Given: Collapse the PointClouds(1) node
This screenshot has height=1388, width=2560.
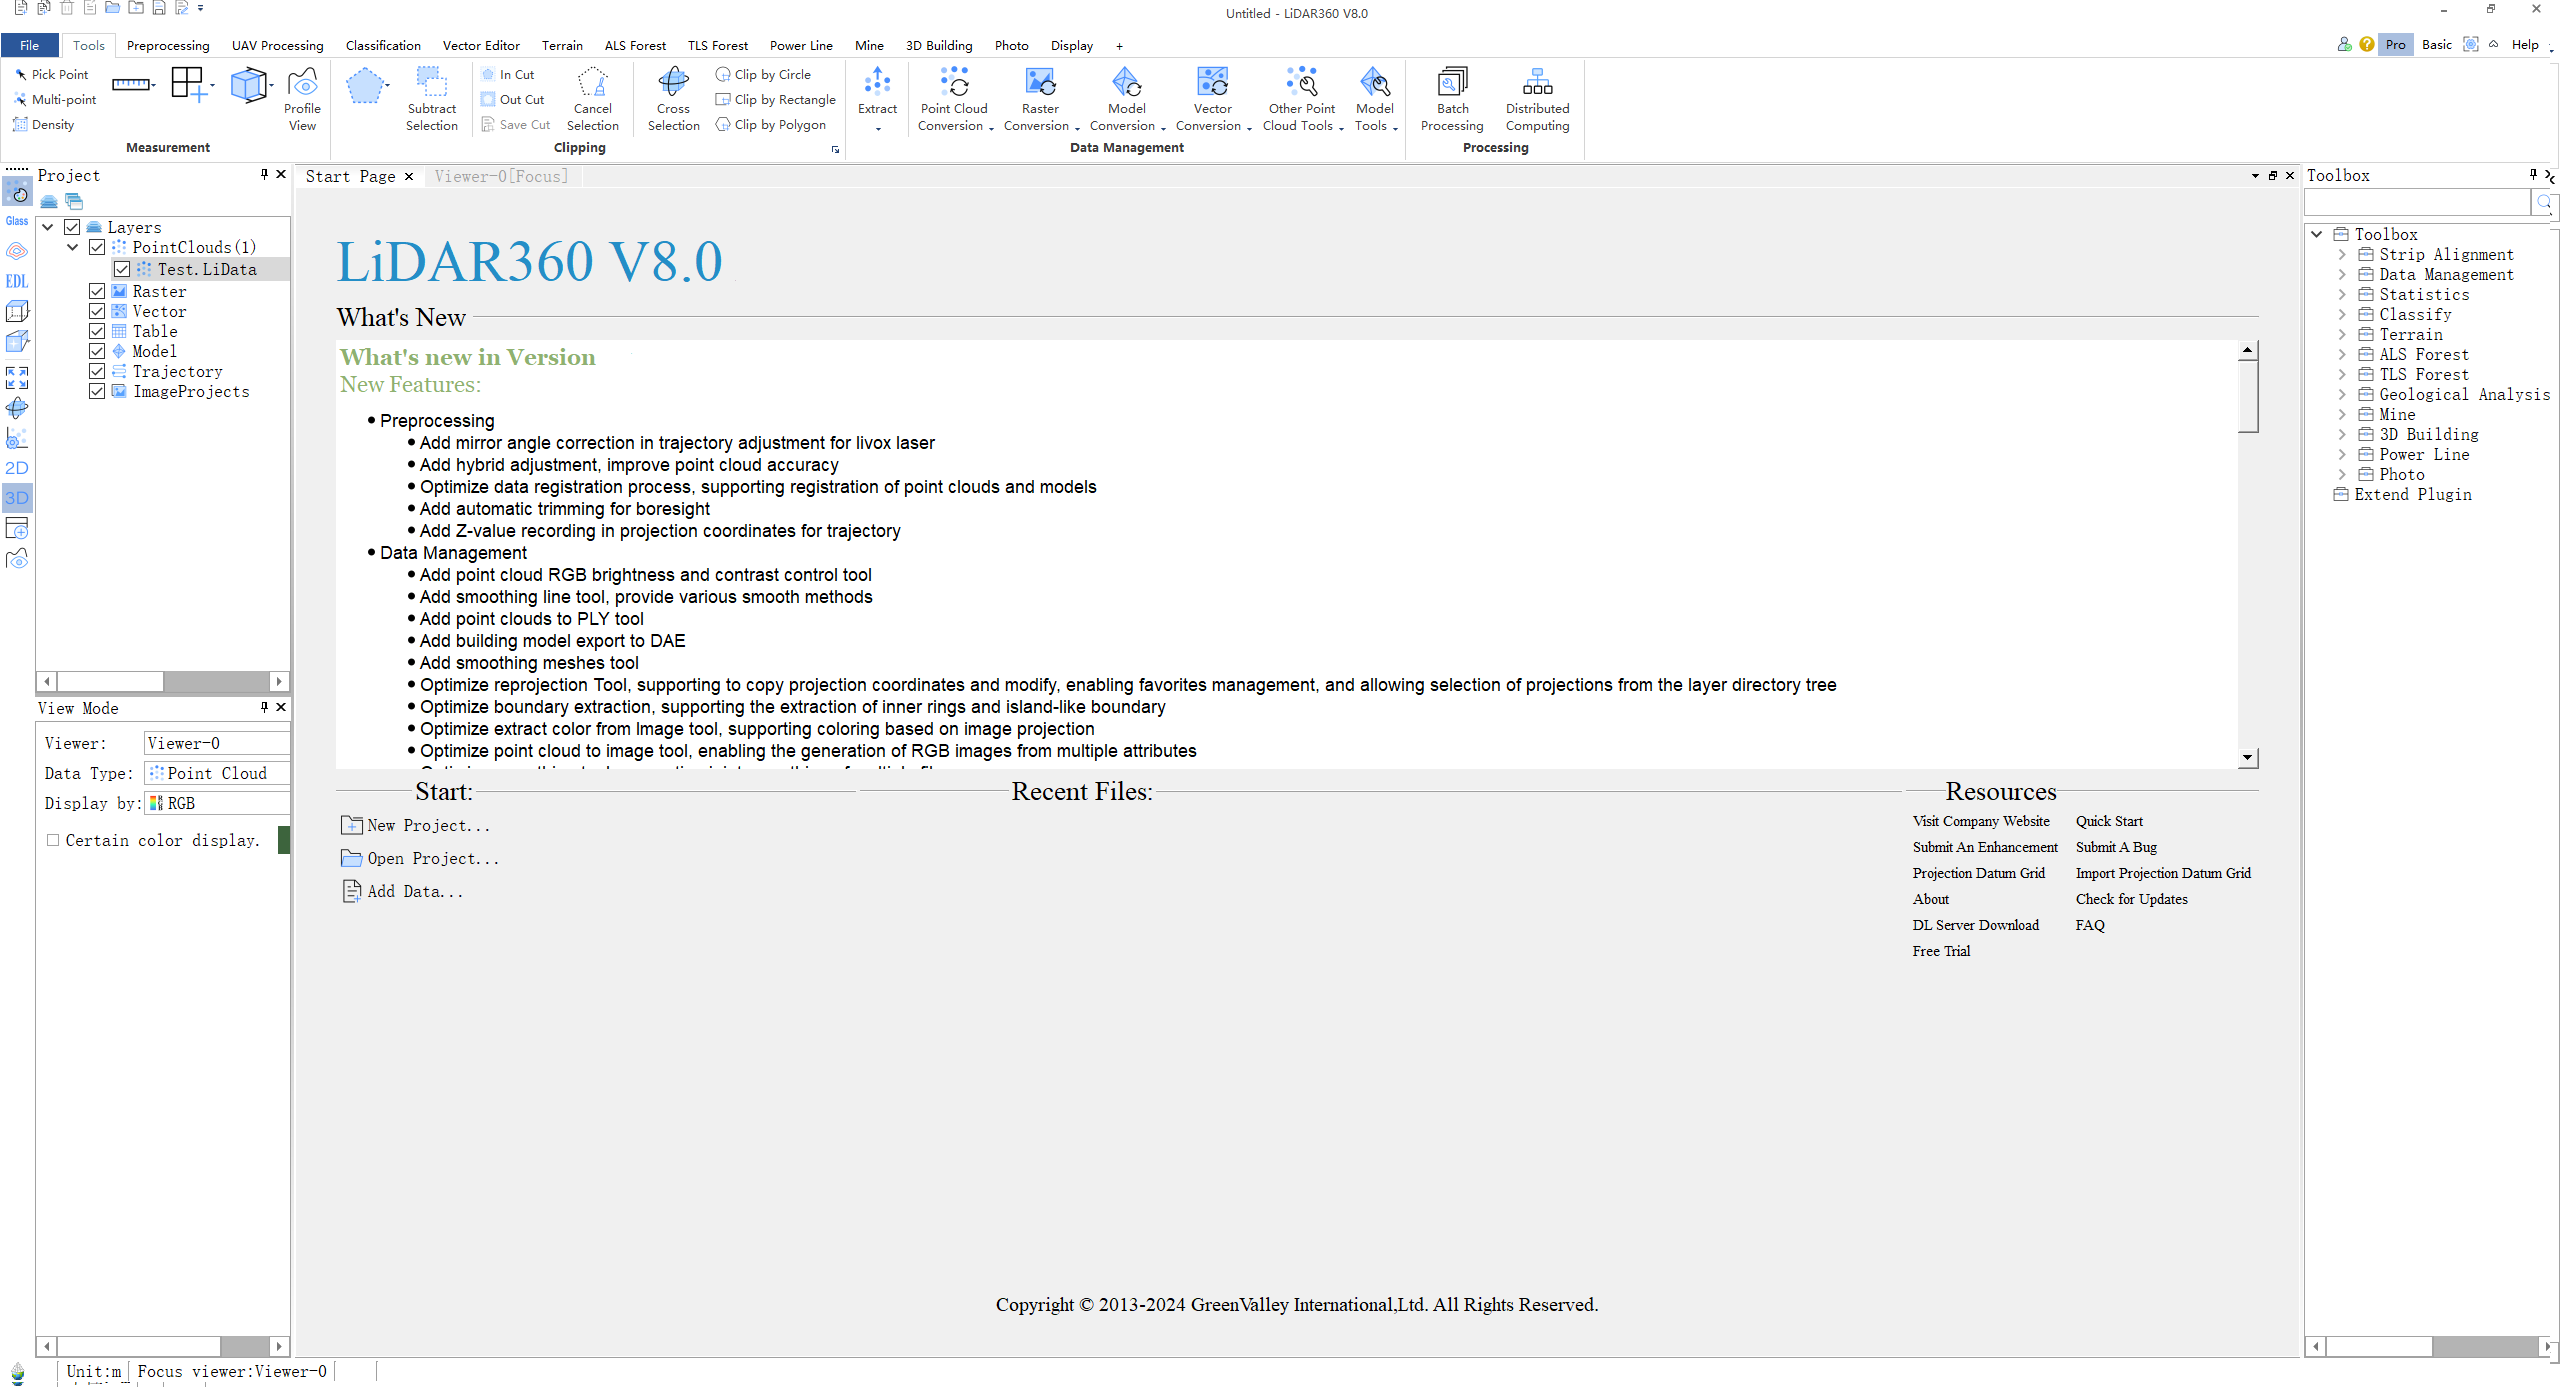Looking at the screenshot, I should click(73, 247).
